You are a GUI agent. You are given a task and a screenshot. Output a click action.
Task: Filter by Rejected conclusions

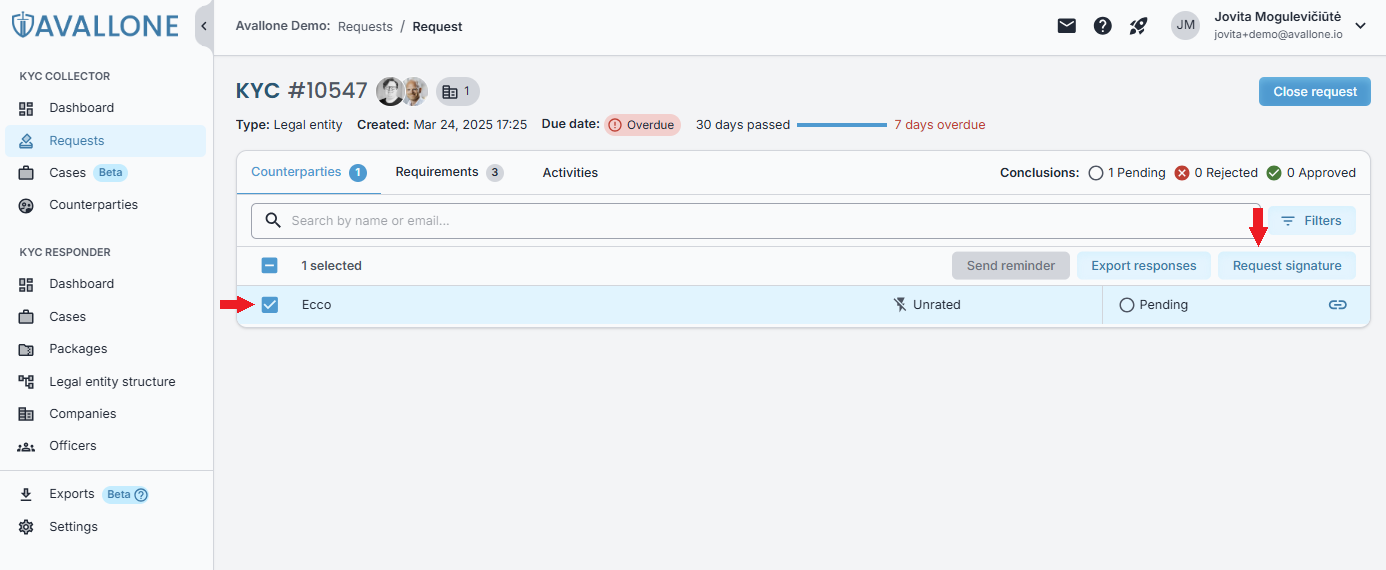[x=1216, y=173]
